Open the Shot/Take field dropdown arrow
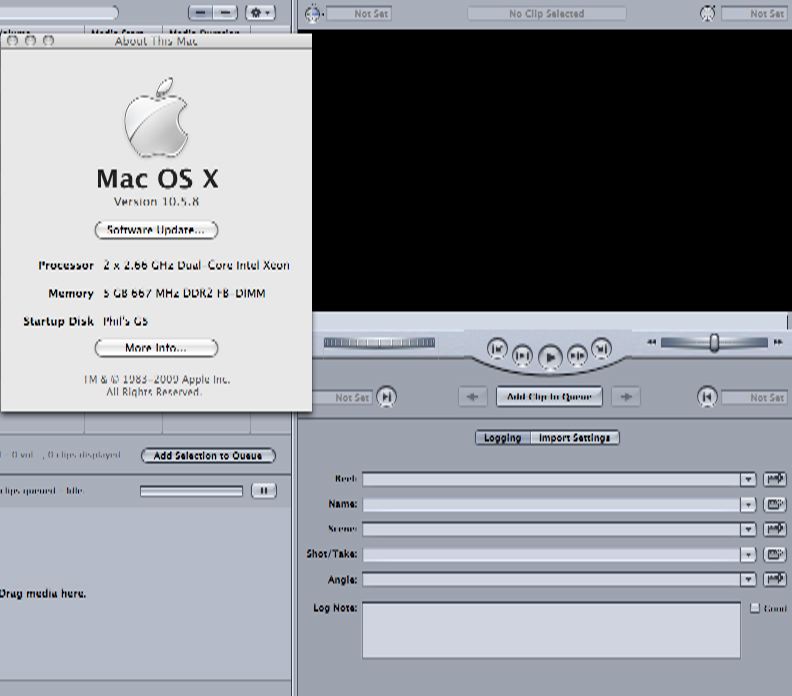 [748, 555]
